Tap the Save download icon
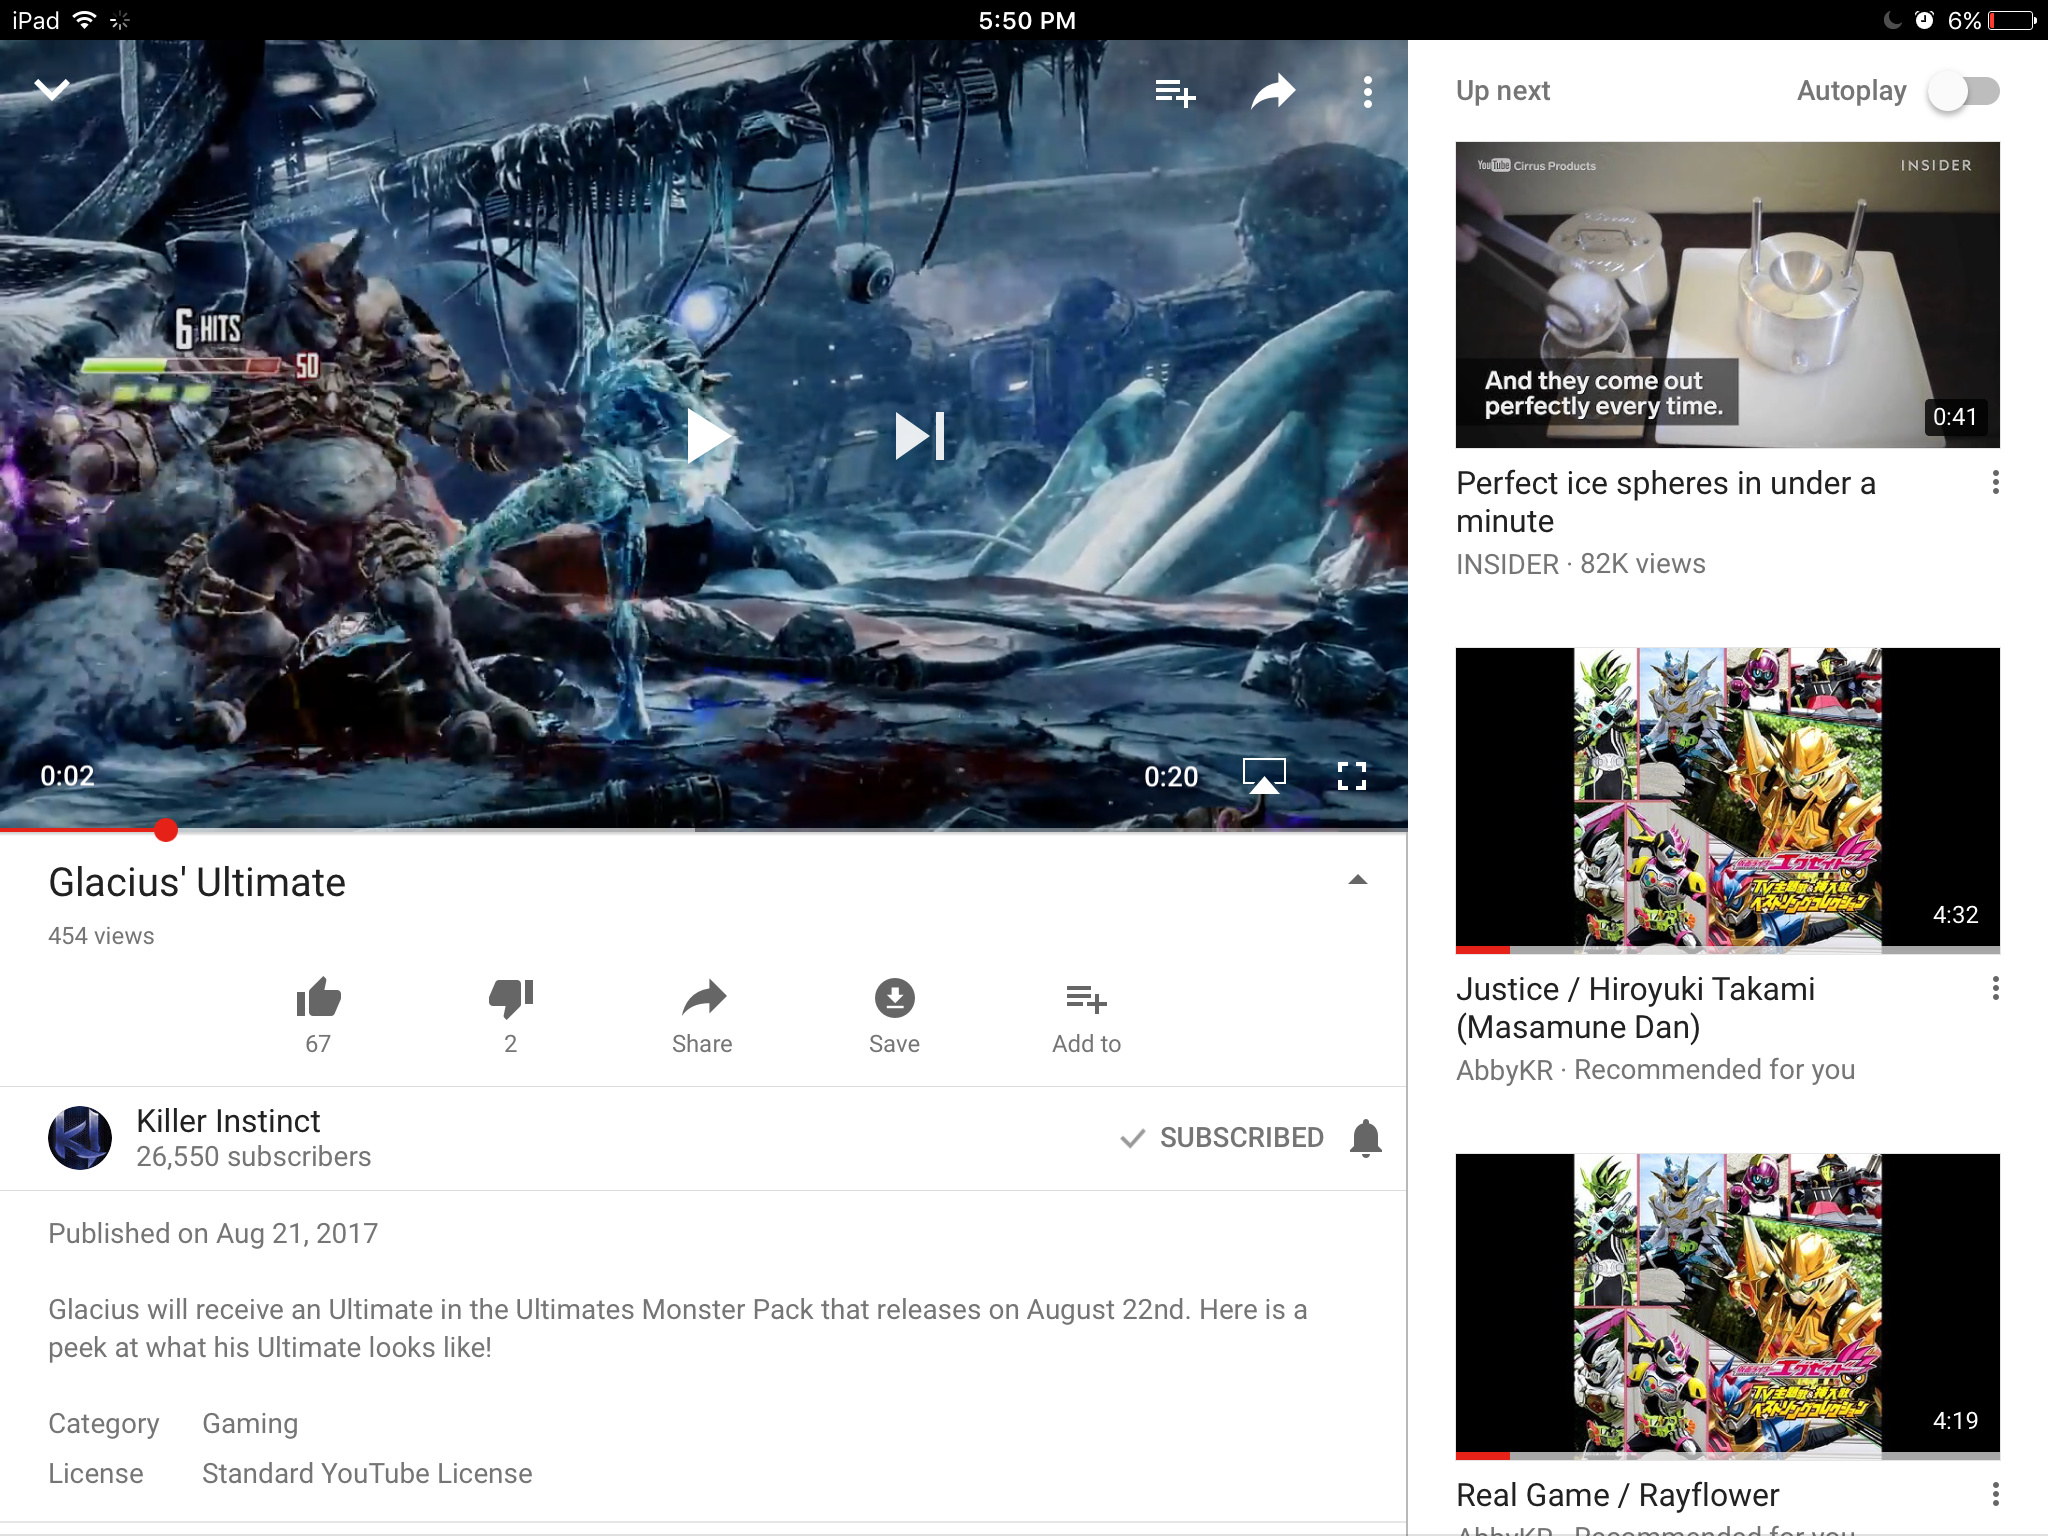Image resolution: width=2048 pixels, height=1536 pixels. click(894, 998)
